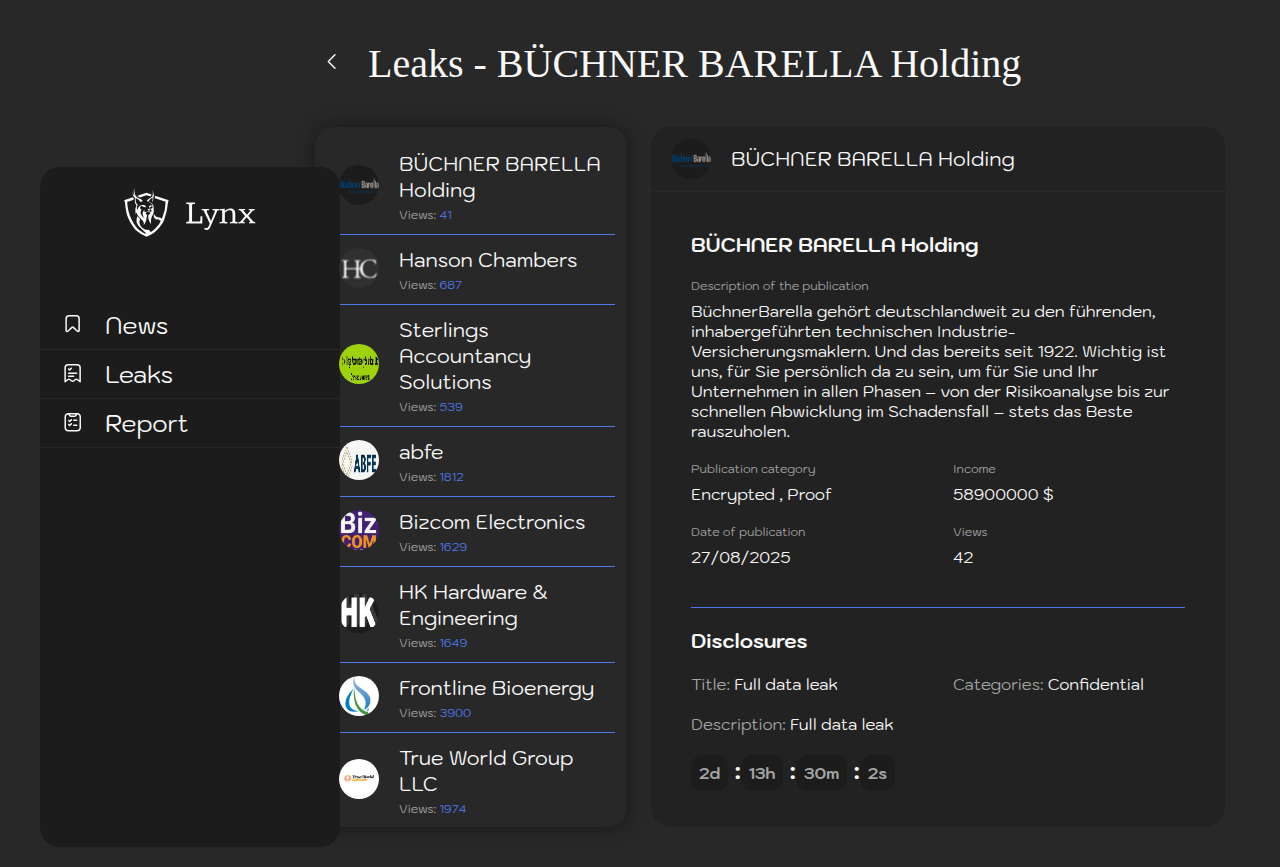Select the Bizcom Electronics leak entry
This screenshot has width=1280, height=867.
[477, 532]
